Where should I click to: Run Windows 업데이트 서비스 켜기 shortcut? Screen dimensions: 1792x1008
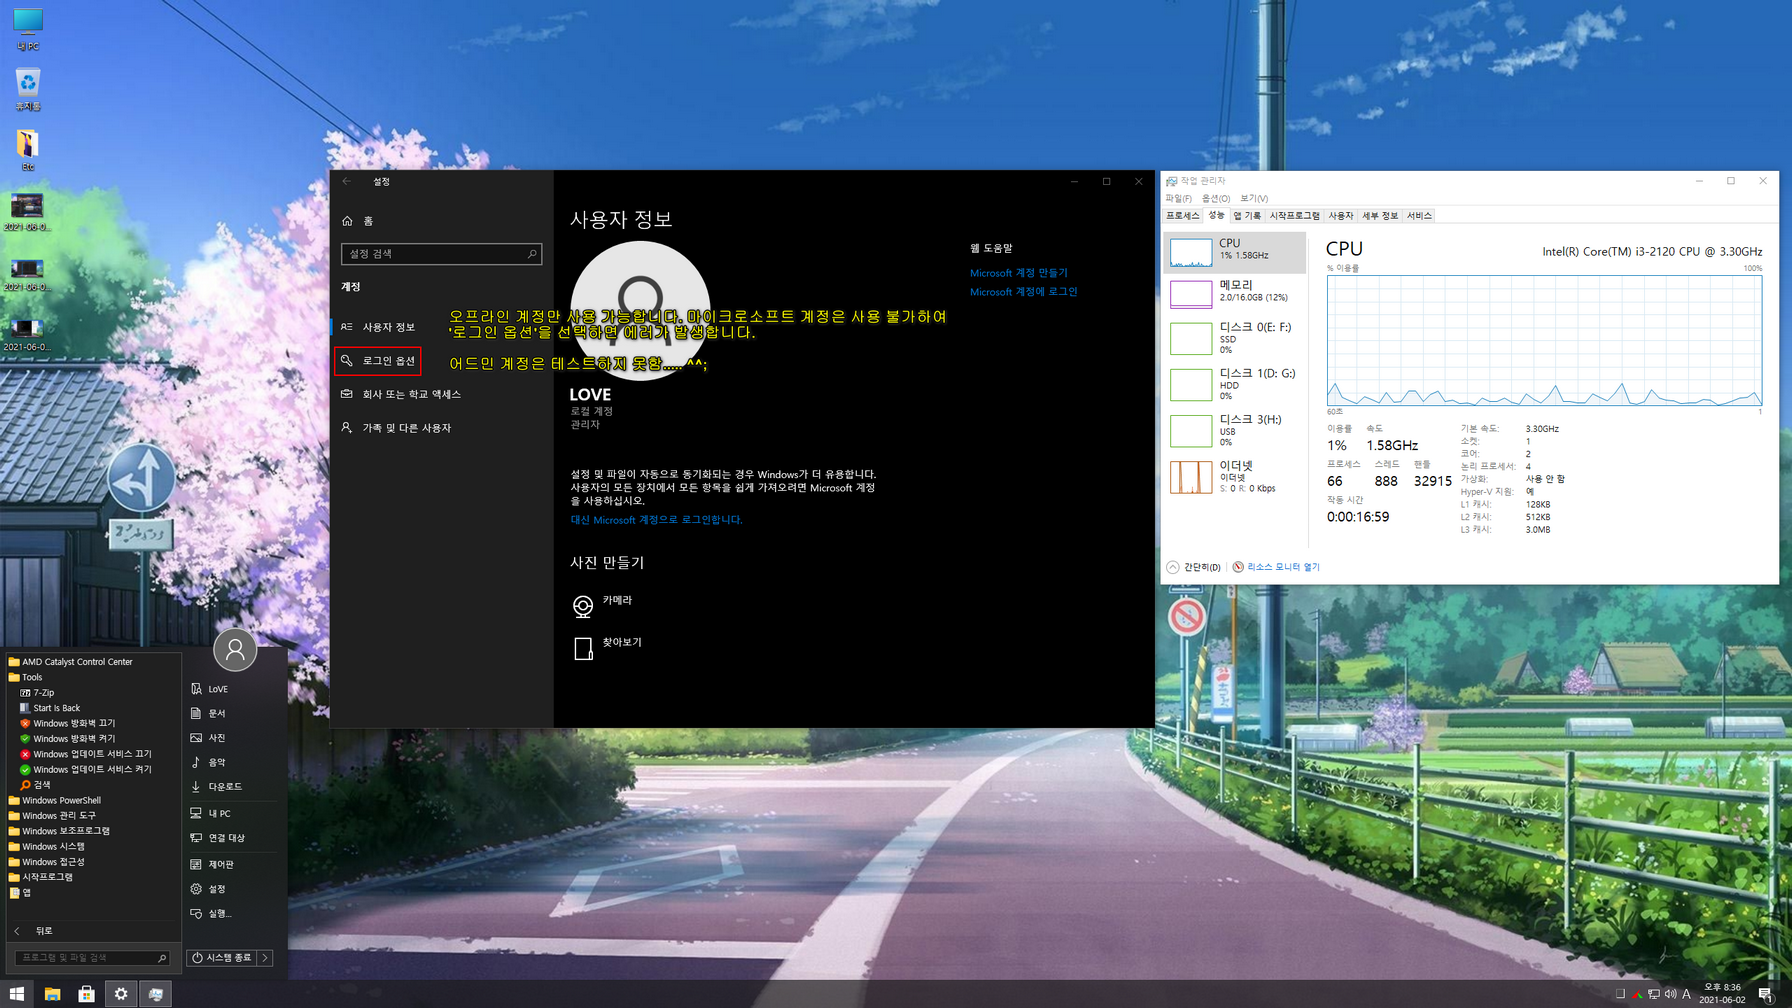click(x=85, y=770)
